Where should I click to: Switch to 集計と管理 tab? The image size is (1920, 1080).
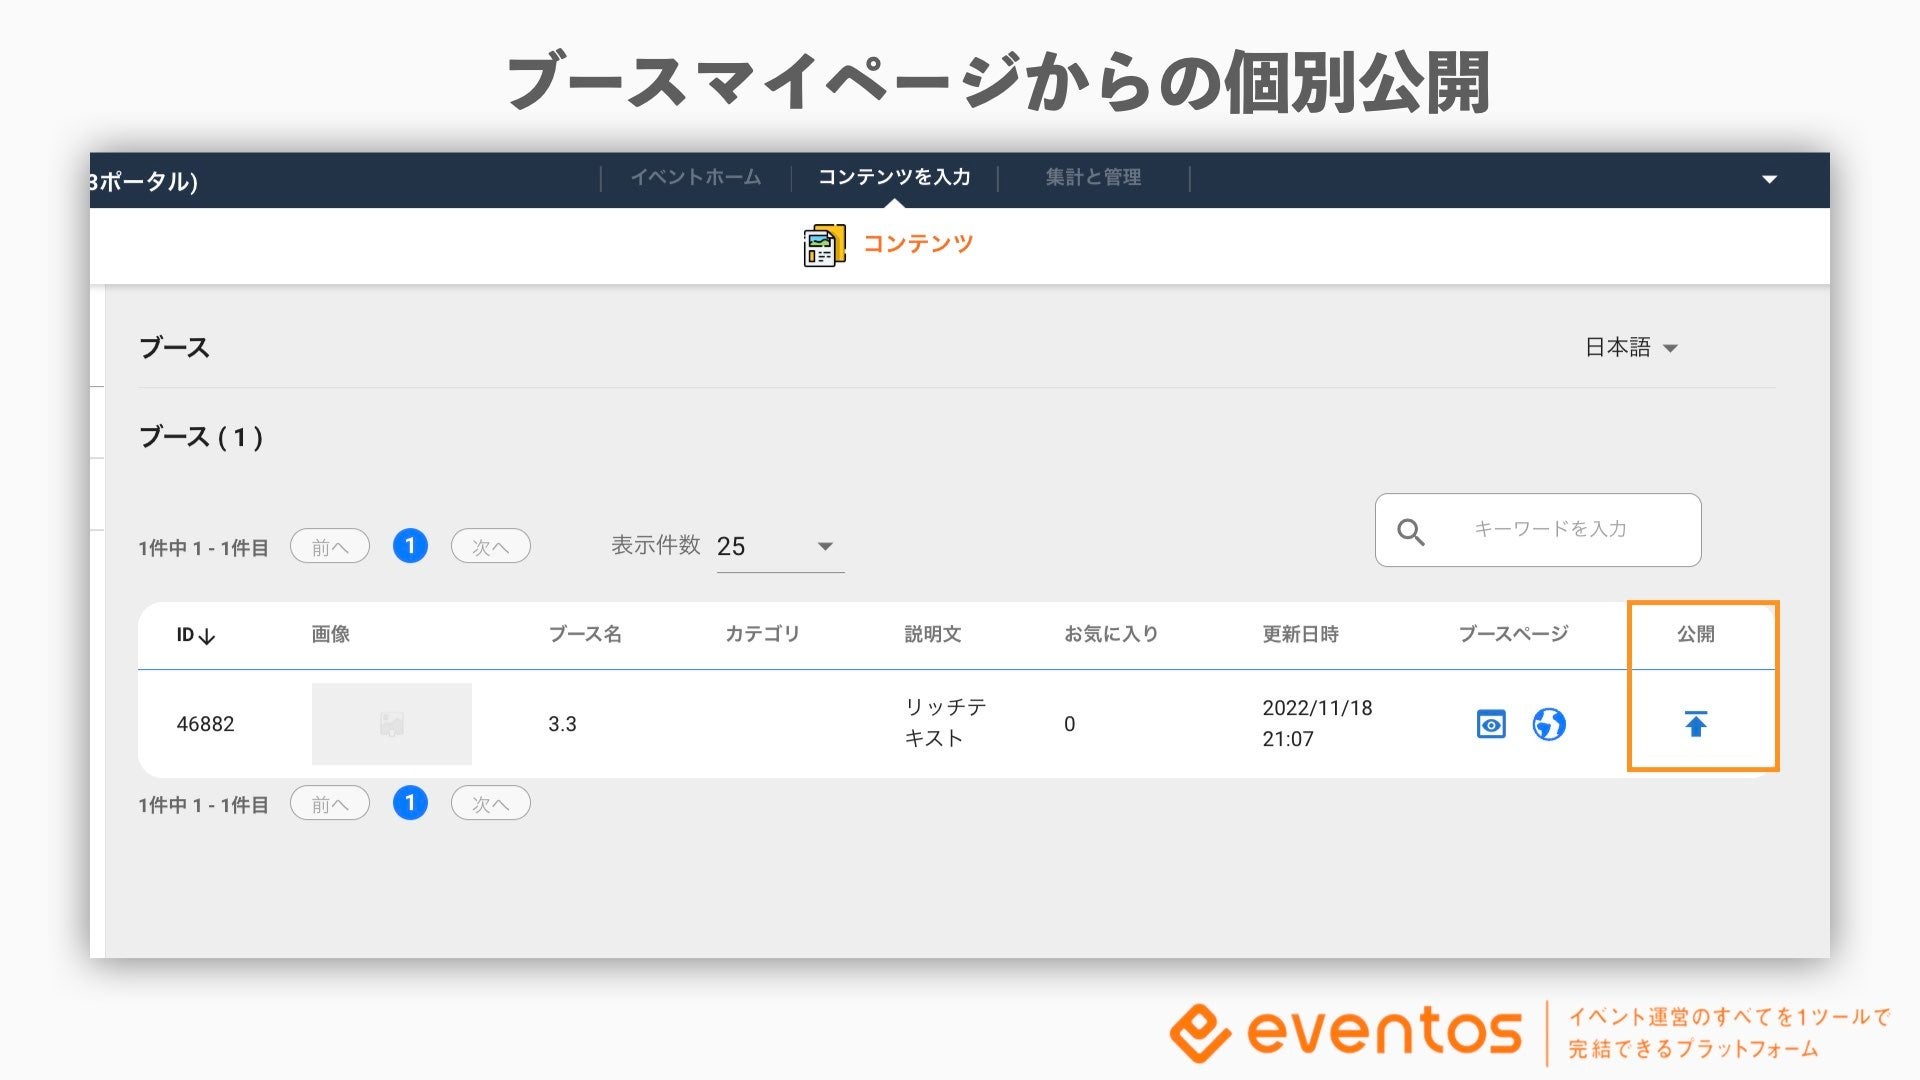coord(1093,178)
